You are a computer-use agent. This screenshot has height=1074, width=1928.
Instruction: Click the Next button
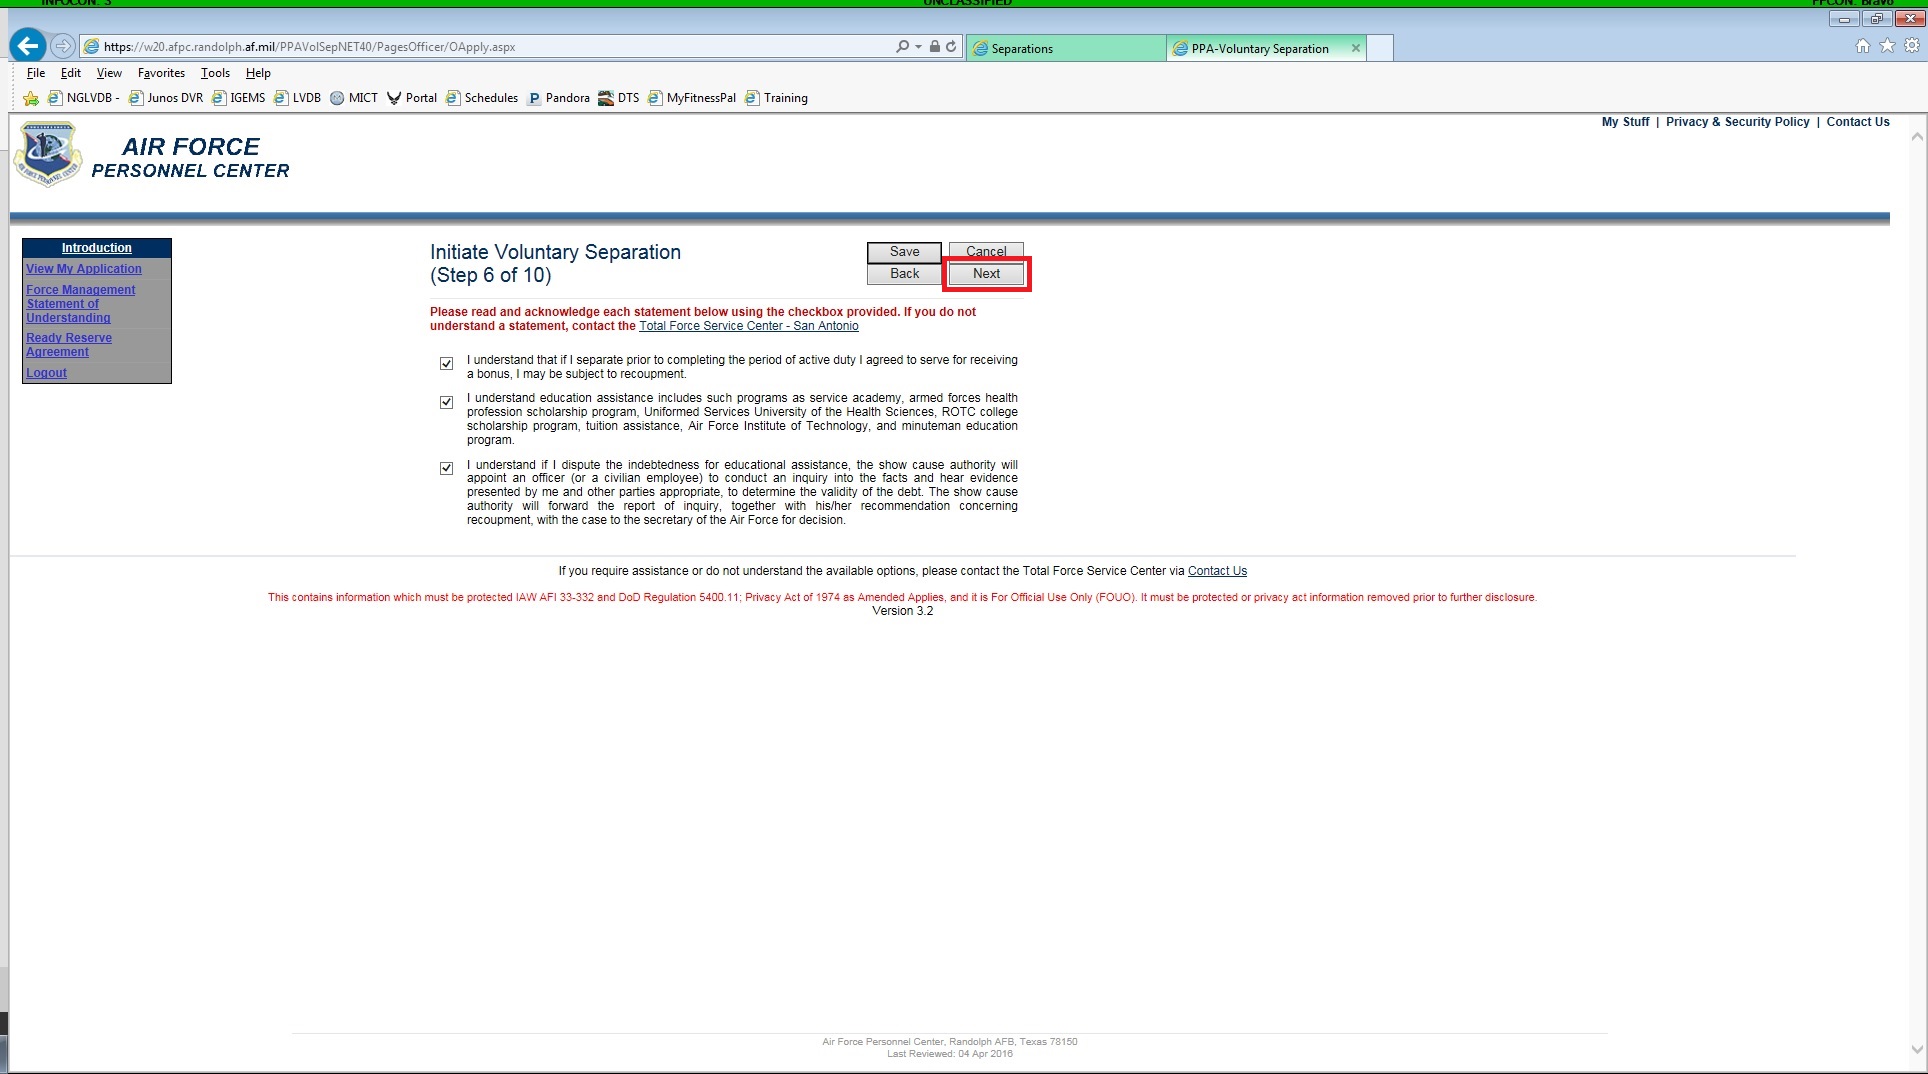(986, 274)
